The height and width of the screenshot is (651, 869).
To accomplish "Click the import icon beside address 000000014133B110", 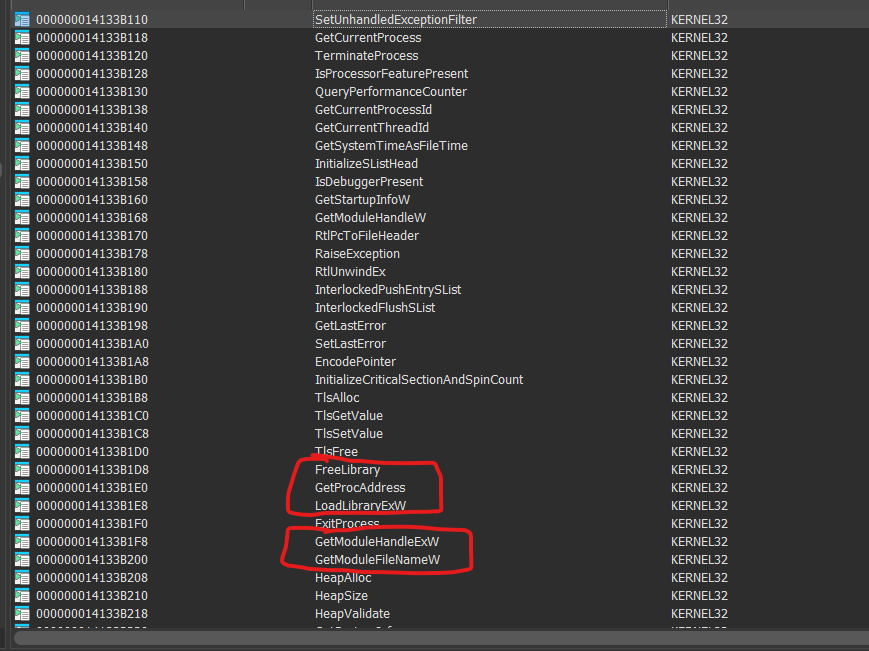I will (x=22, y=19).
